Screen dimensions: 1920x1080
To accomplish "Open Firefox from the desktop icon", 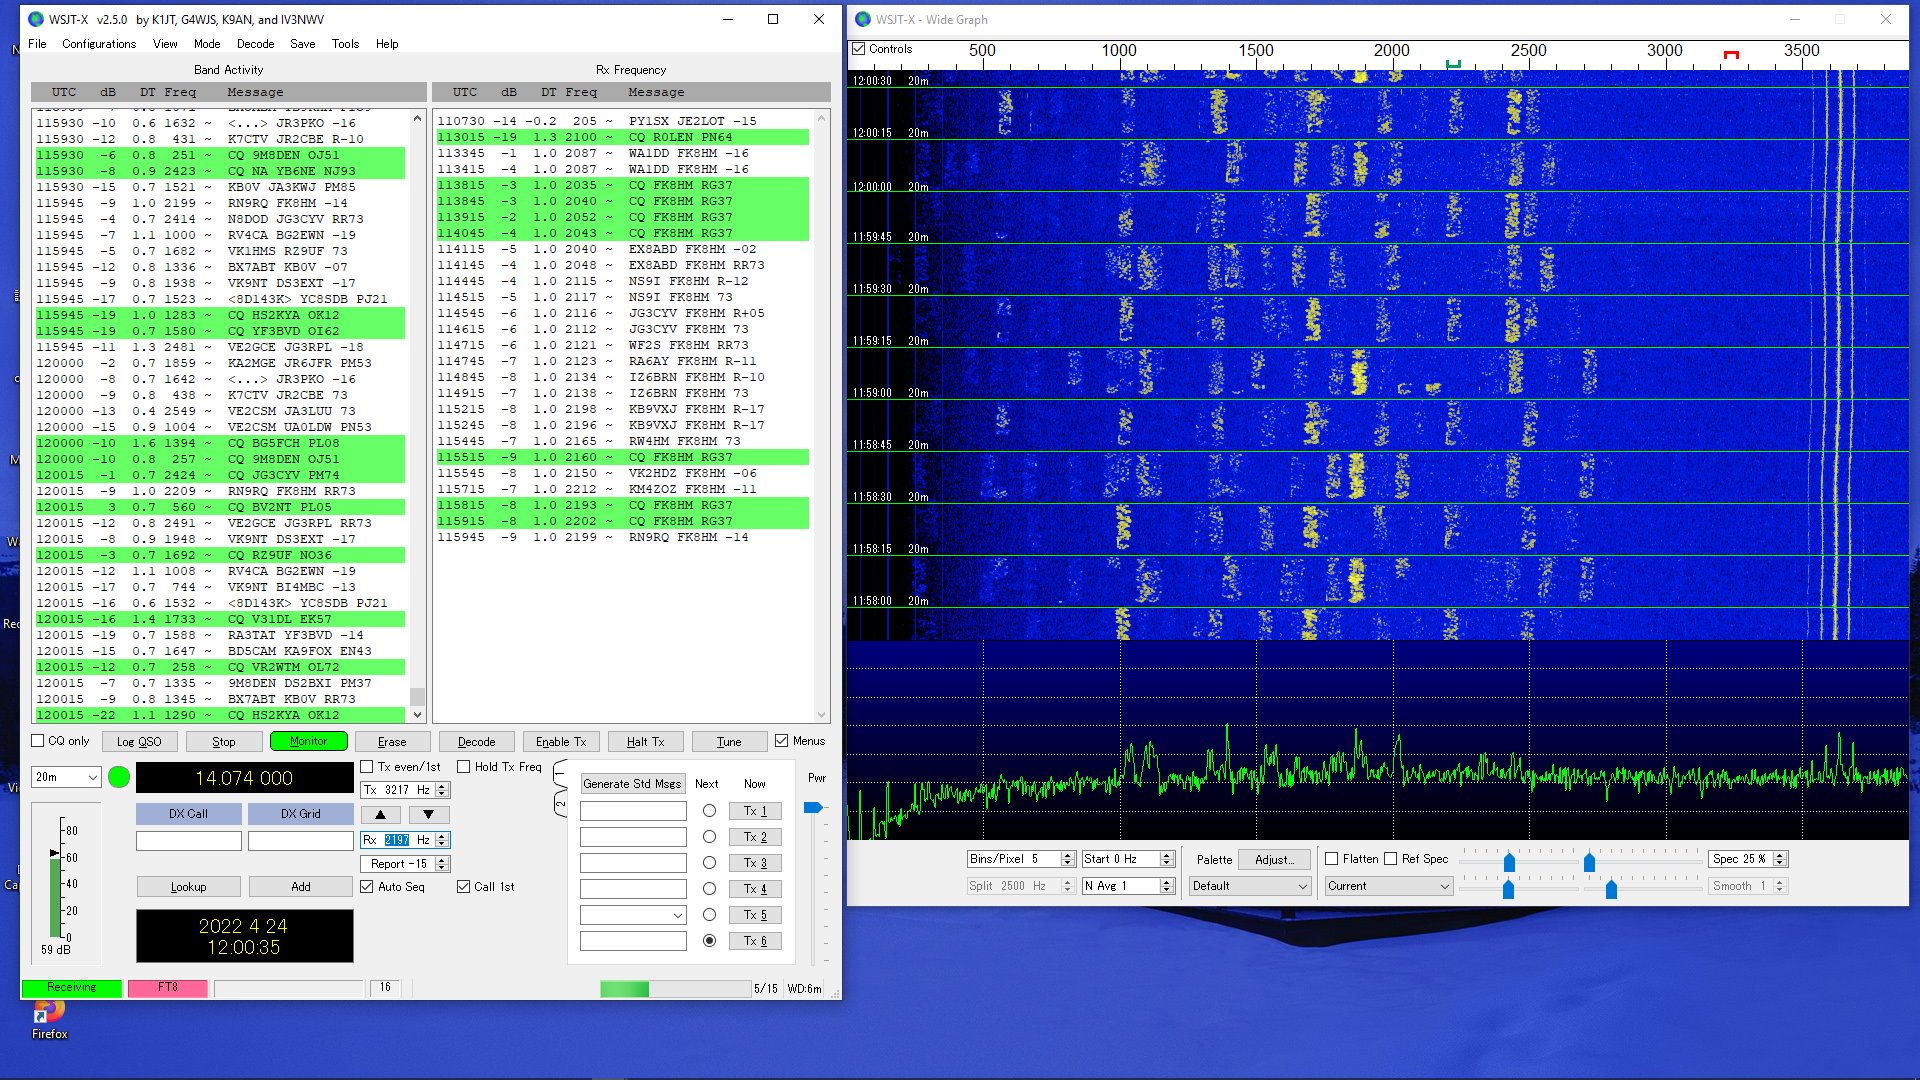I will (49, 1018).
